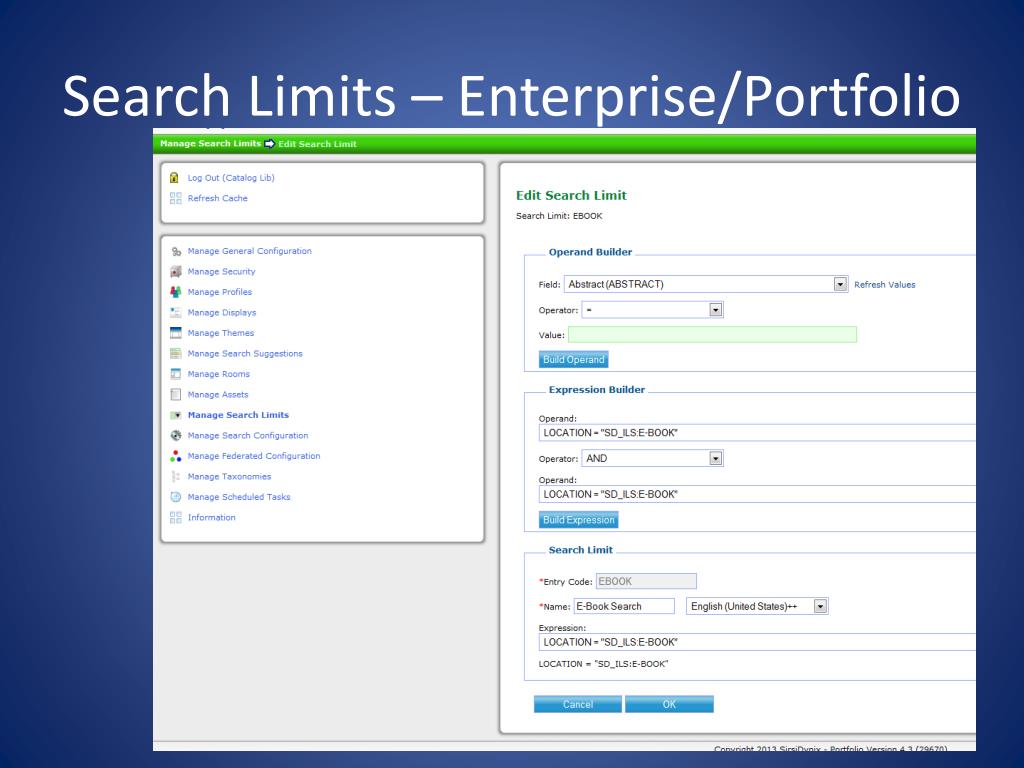This screenshot has height=768, width=1024.
Task: Click the Manage Federated Configuration colored dots icon
Action: (176, 456)
